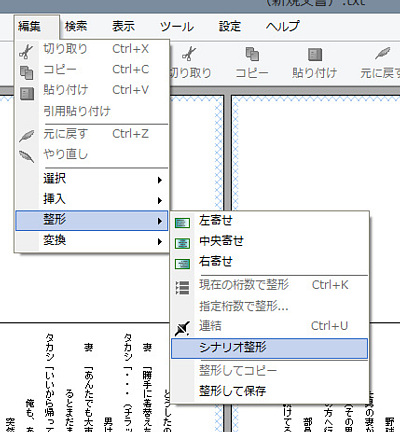Choose 整形して保存 from the submenu
This screenshot has width=400, height=432.
coord(269,391)
